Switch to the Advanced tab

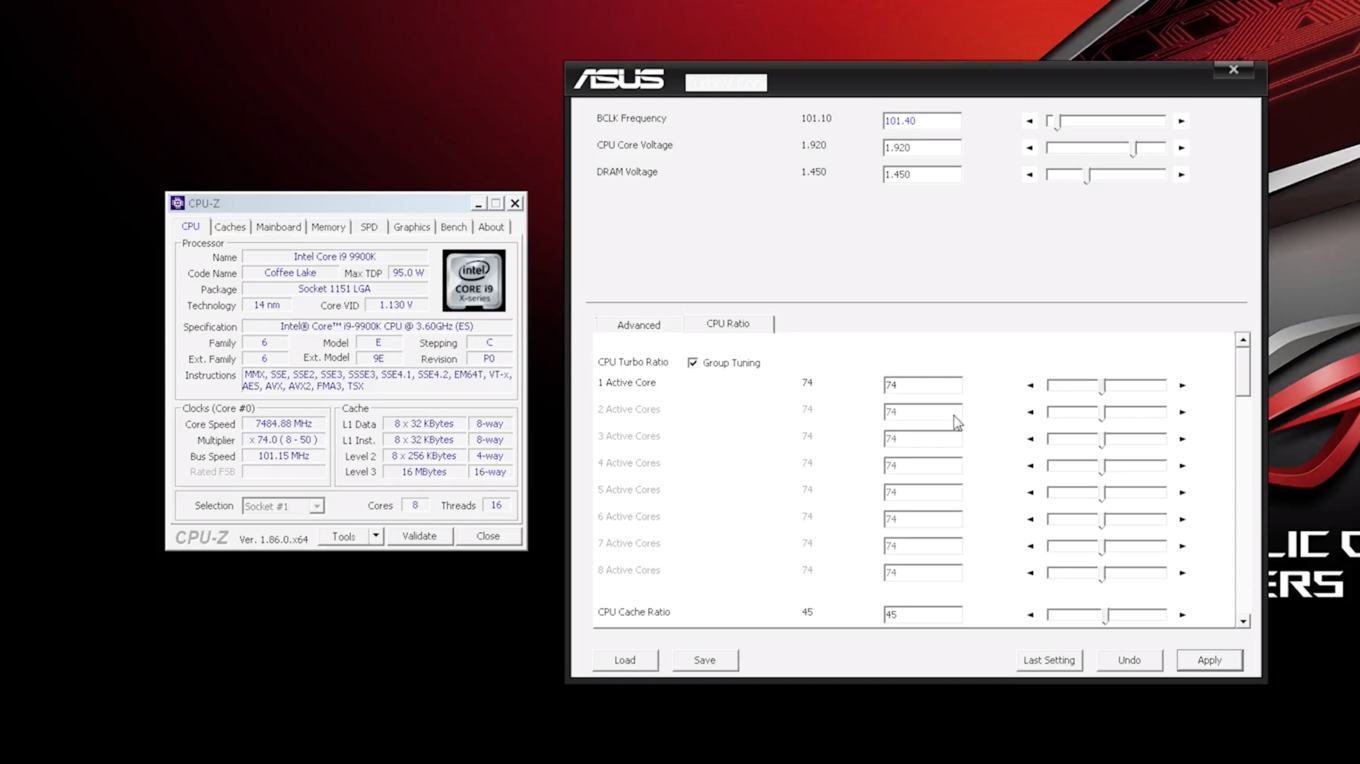click(x=639, y=325)
